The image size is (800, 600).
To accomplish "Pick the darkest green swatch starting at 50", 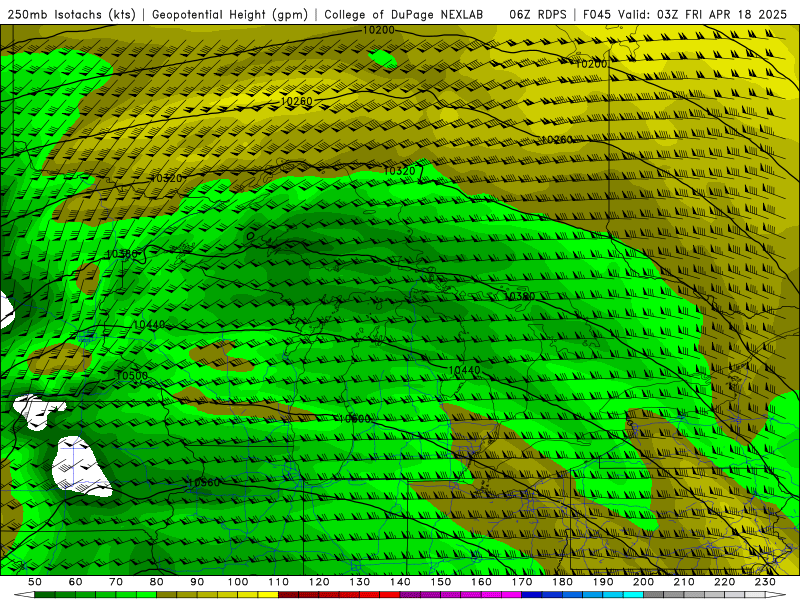I will coord(45,595).
